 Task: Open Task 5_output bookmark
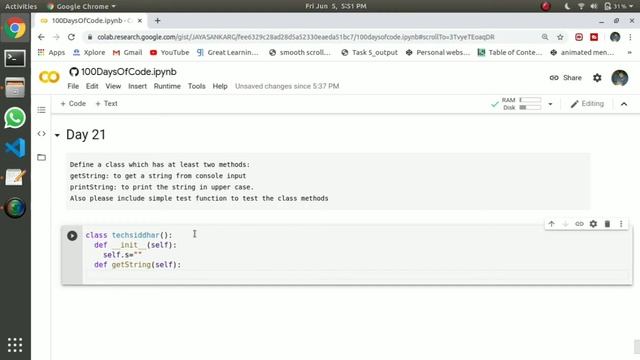369,53
